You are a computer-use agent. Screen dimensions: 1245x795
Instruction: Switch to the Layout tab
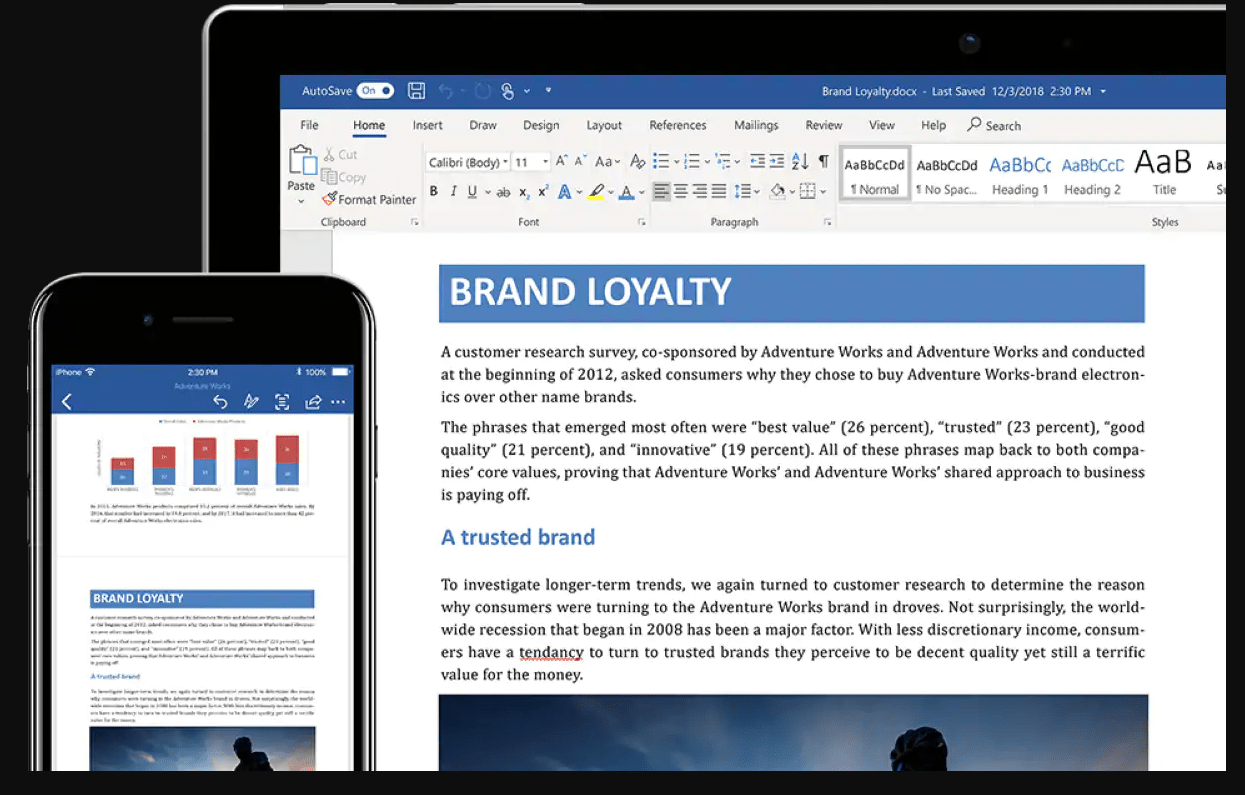604,125
